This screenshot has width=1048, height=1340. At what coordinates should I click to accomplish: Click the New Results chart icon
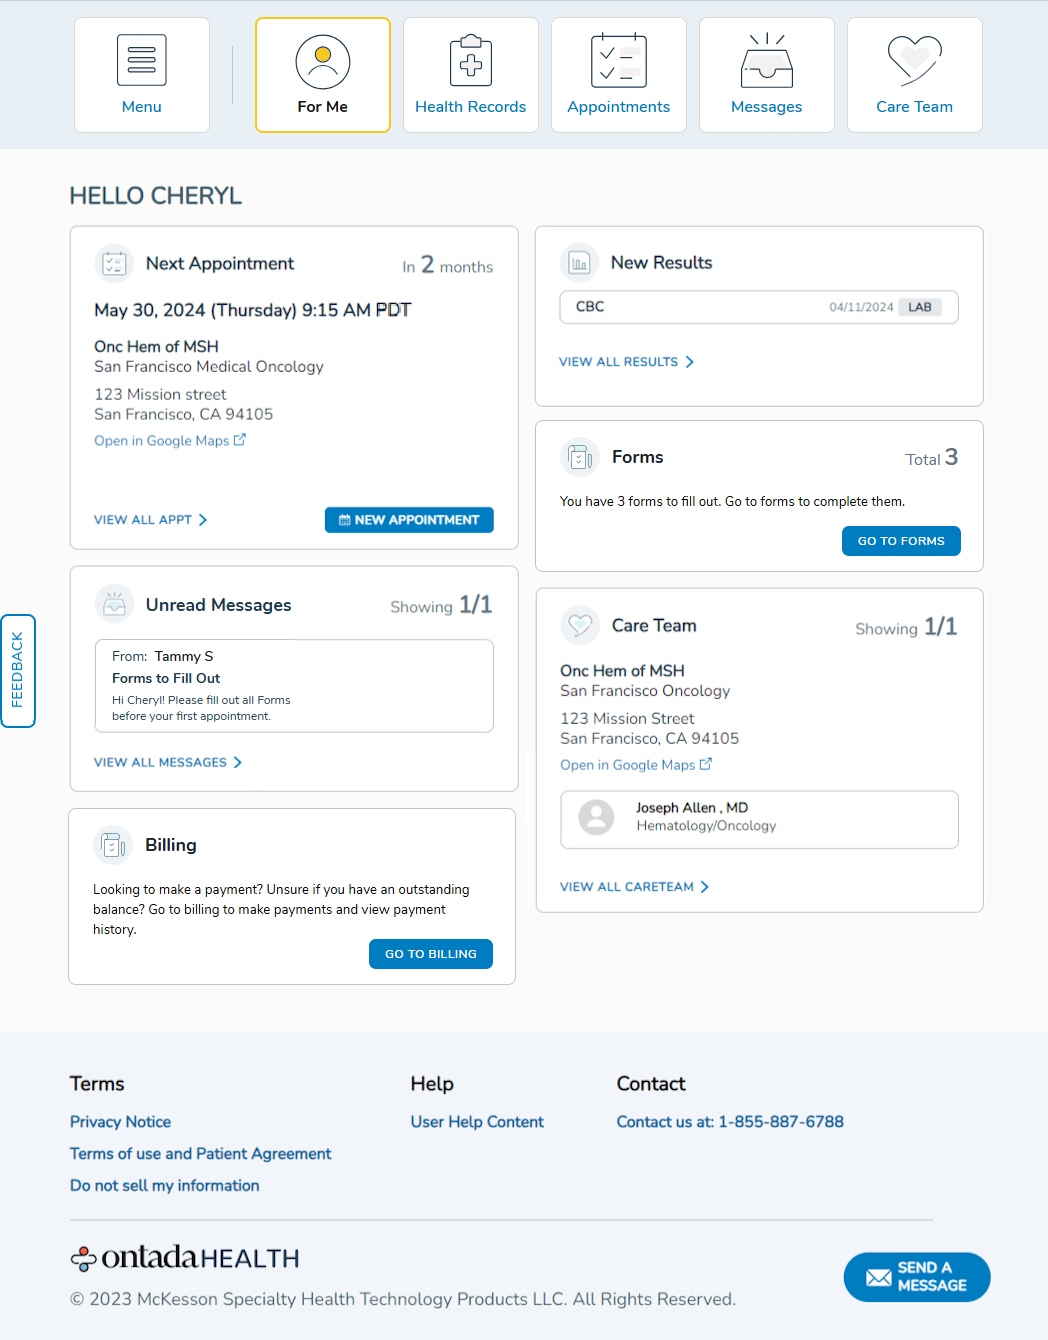[x=579, y=263]
